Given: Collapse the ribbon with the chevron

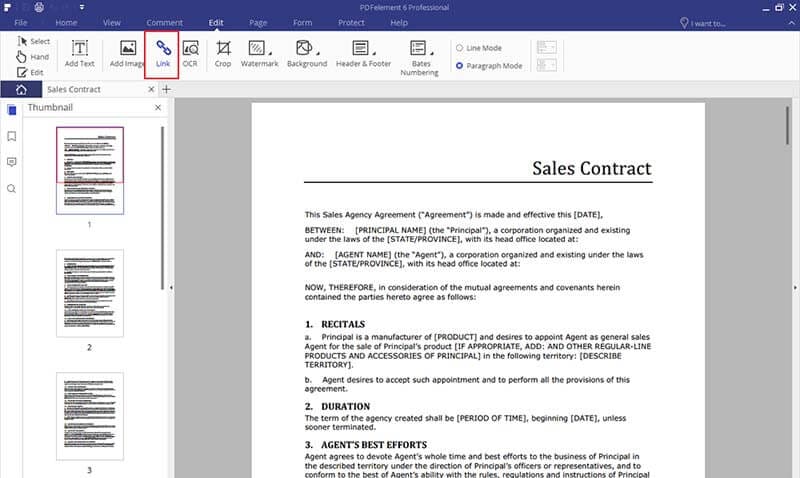Looking at the screenshot, I should coord(792,23).
